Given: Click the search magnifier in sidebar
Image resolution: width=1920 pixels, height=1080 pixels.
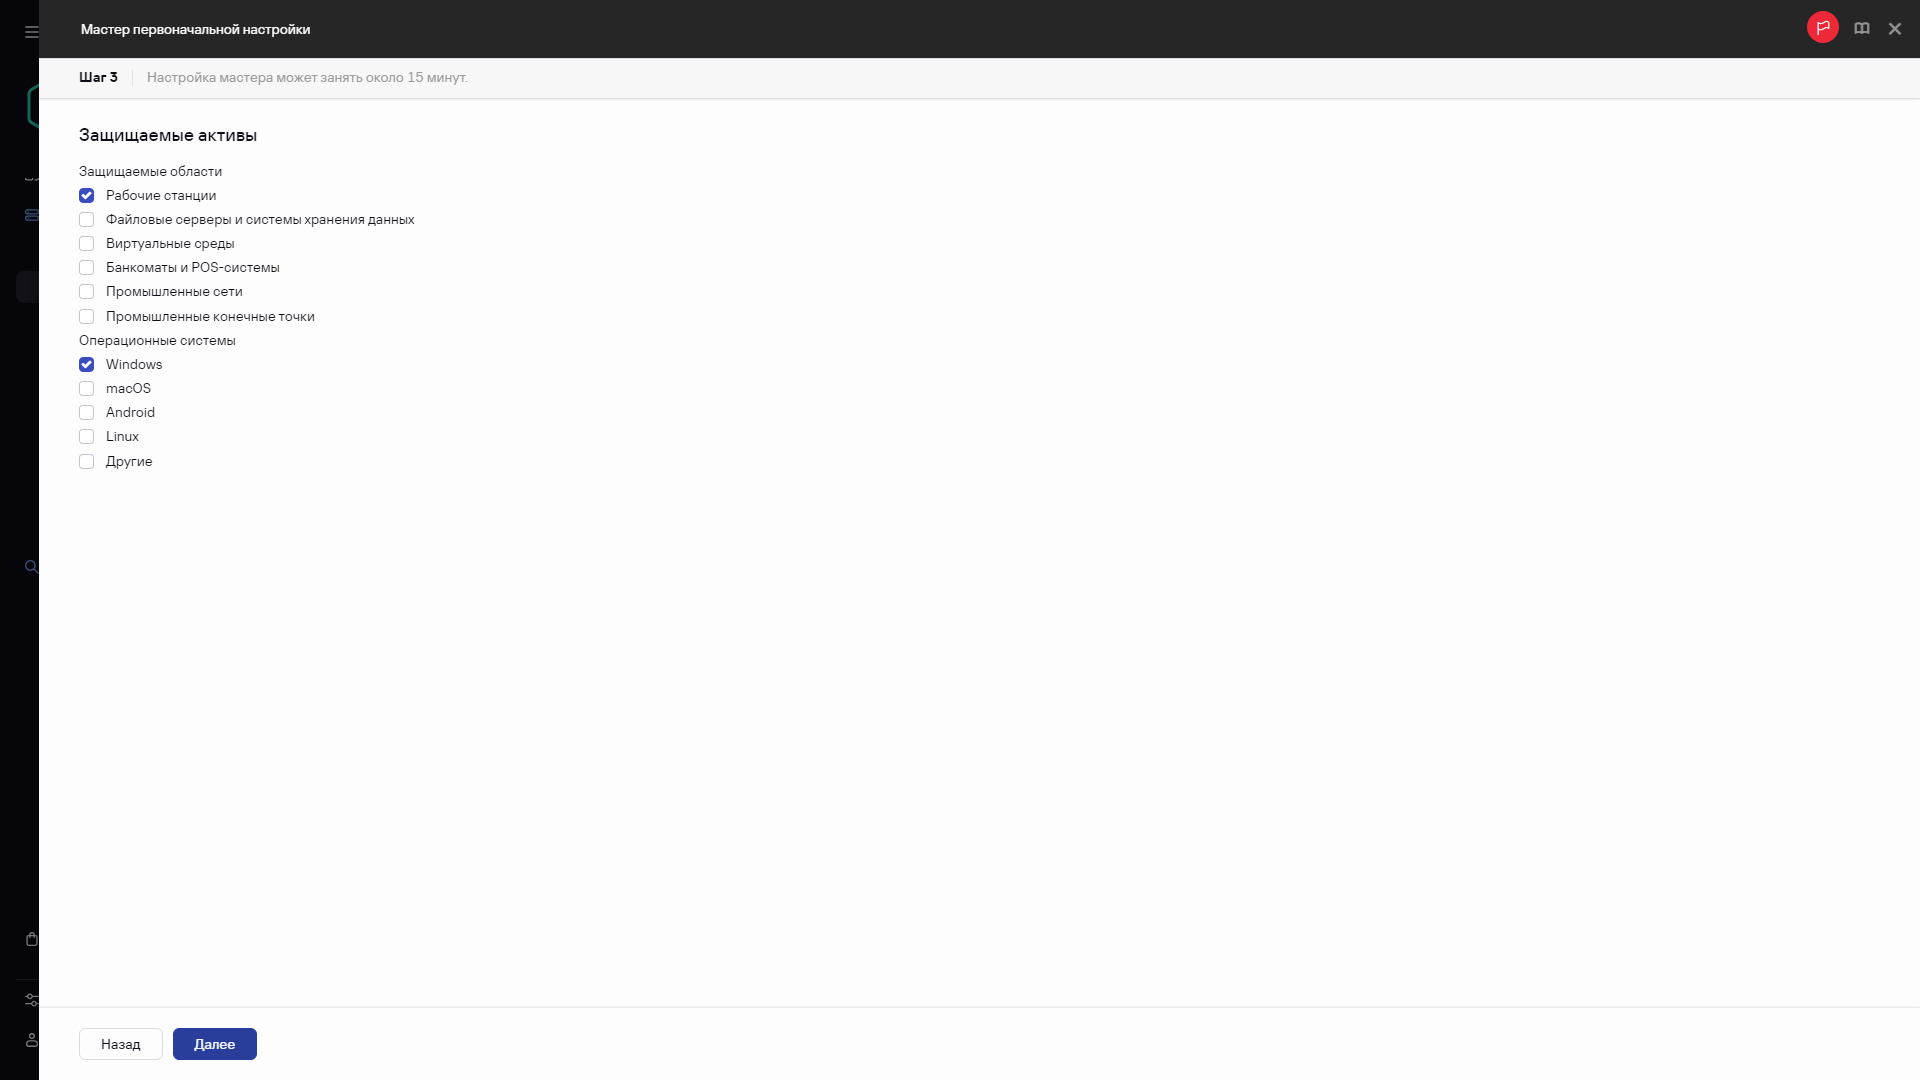Looking at the screenshot, I should coord(32,567).
